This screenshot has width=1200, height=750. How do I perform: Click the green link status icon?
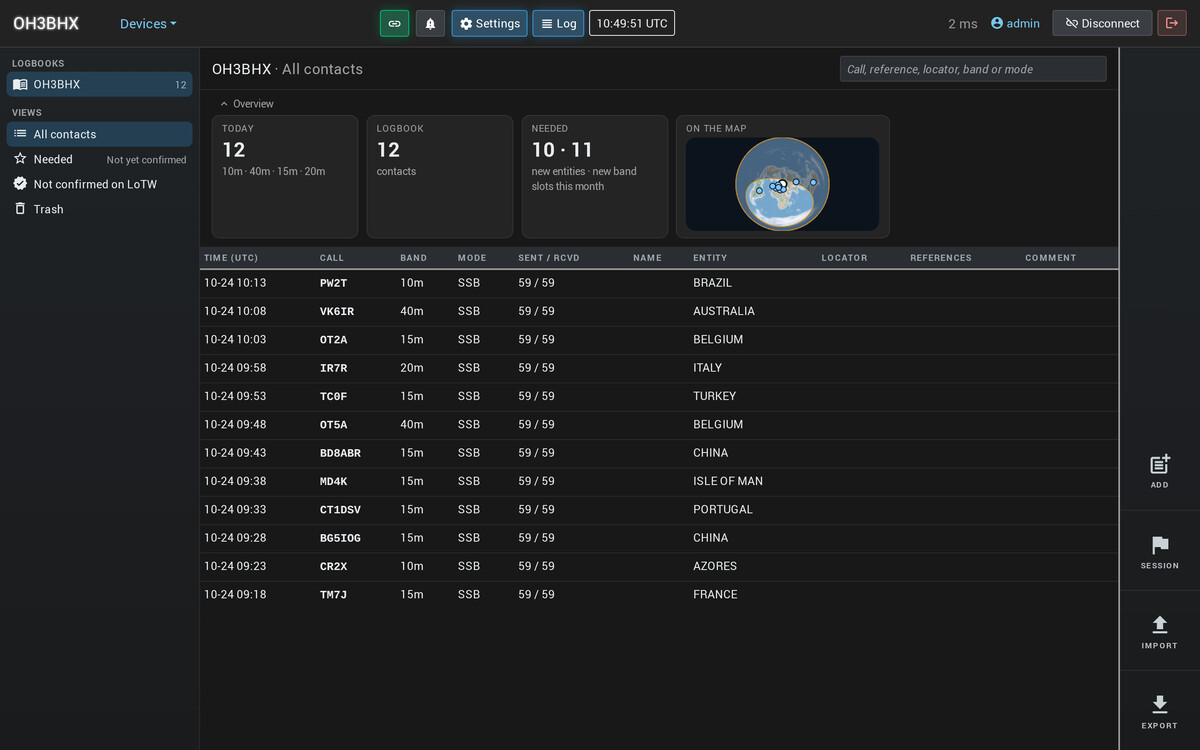click(394, 23)
